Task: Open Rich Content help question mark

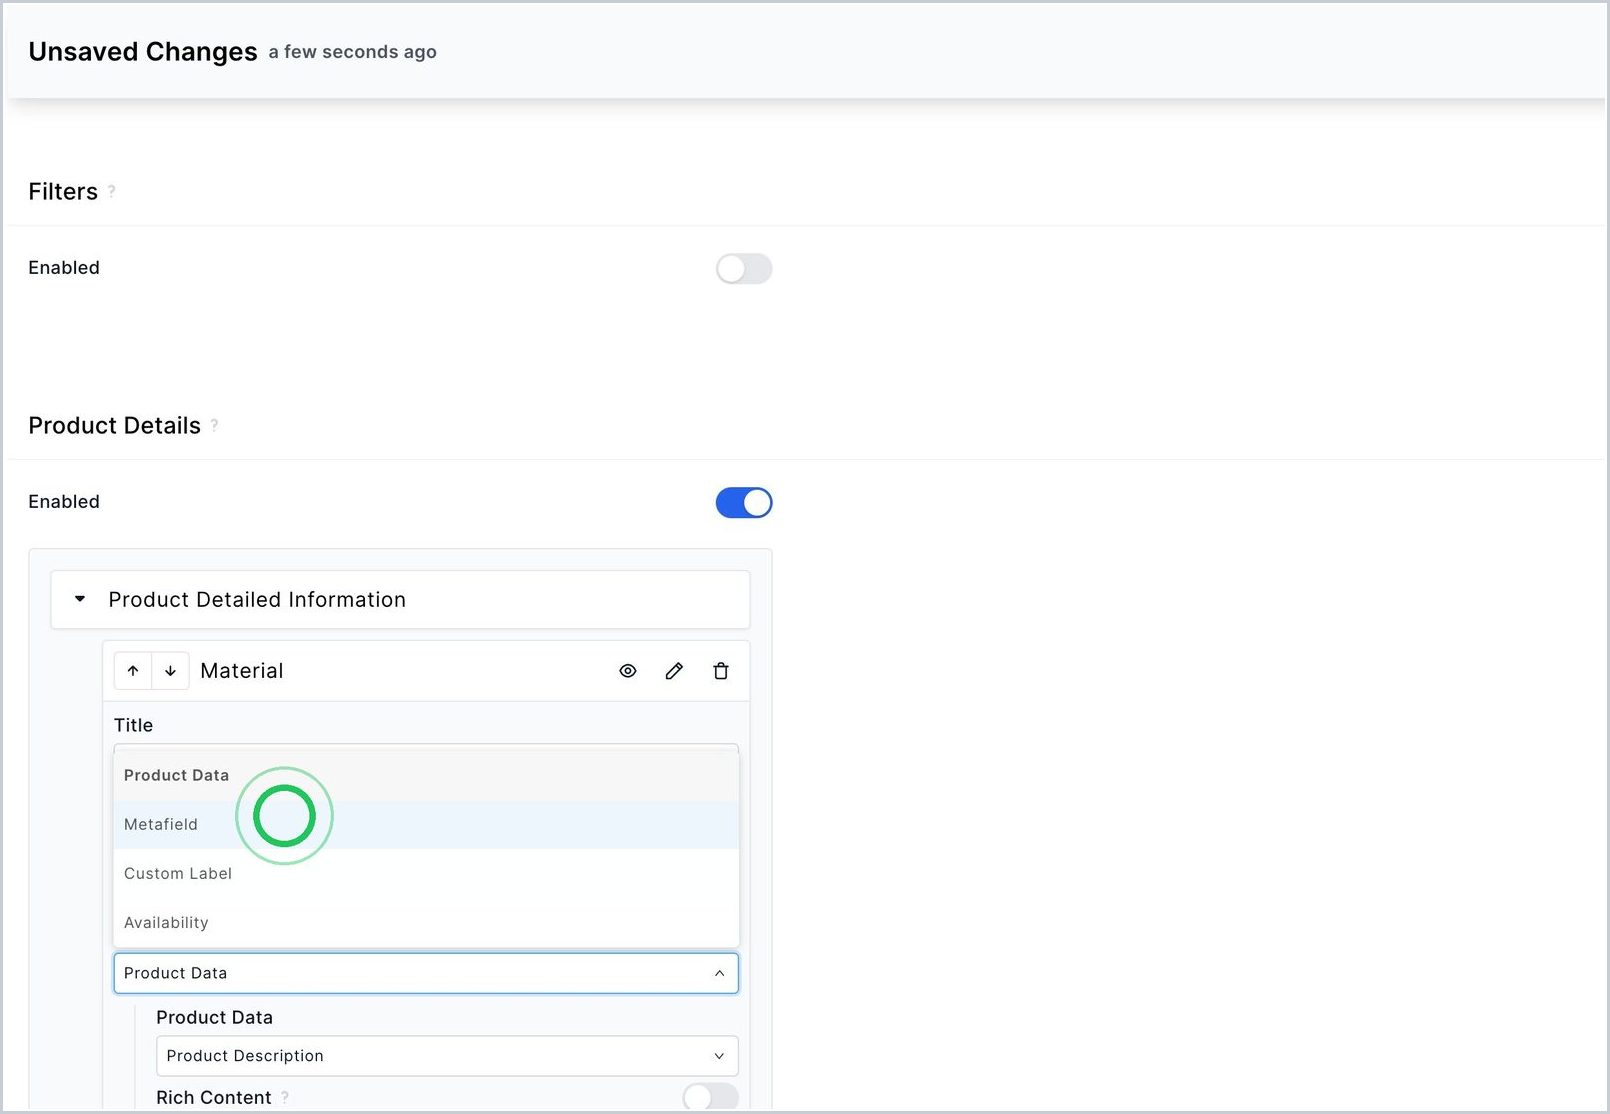Action: click(285, 1097)
